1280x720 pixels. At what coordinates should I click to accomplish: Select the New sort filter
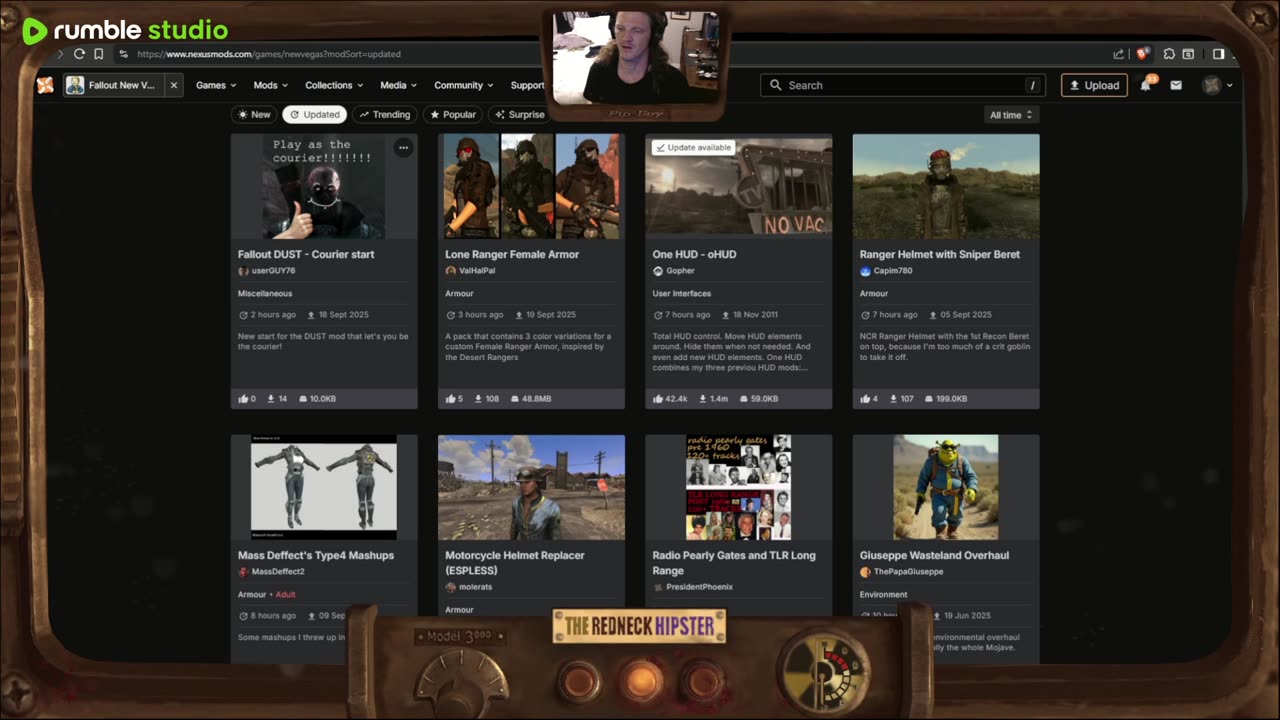pyautogui.click(x=254, y=115)
